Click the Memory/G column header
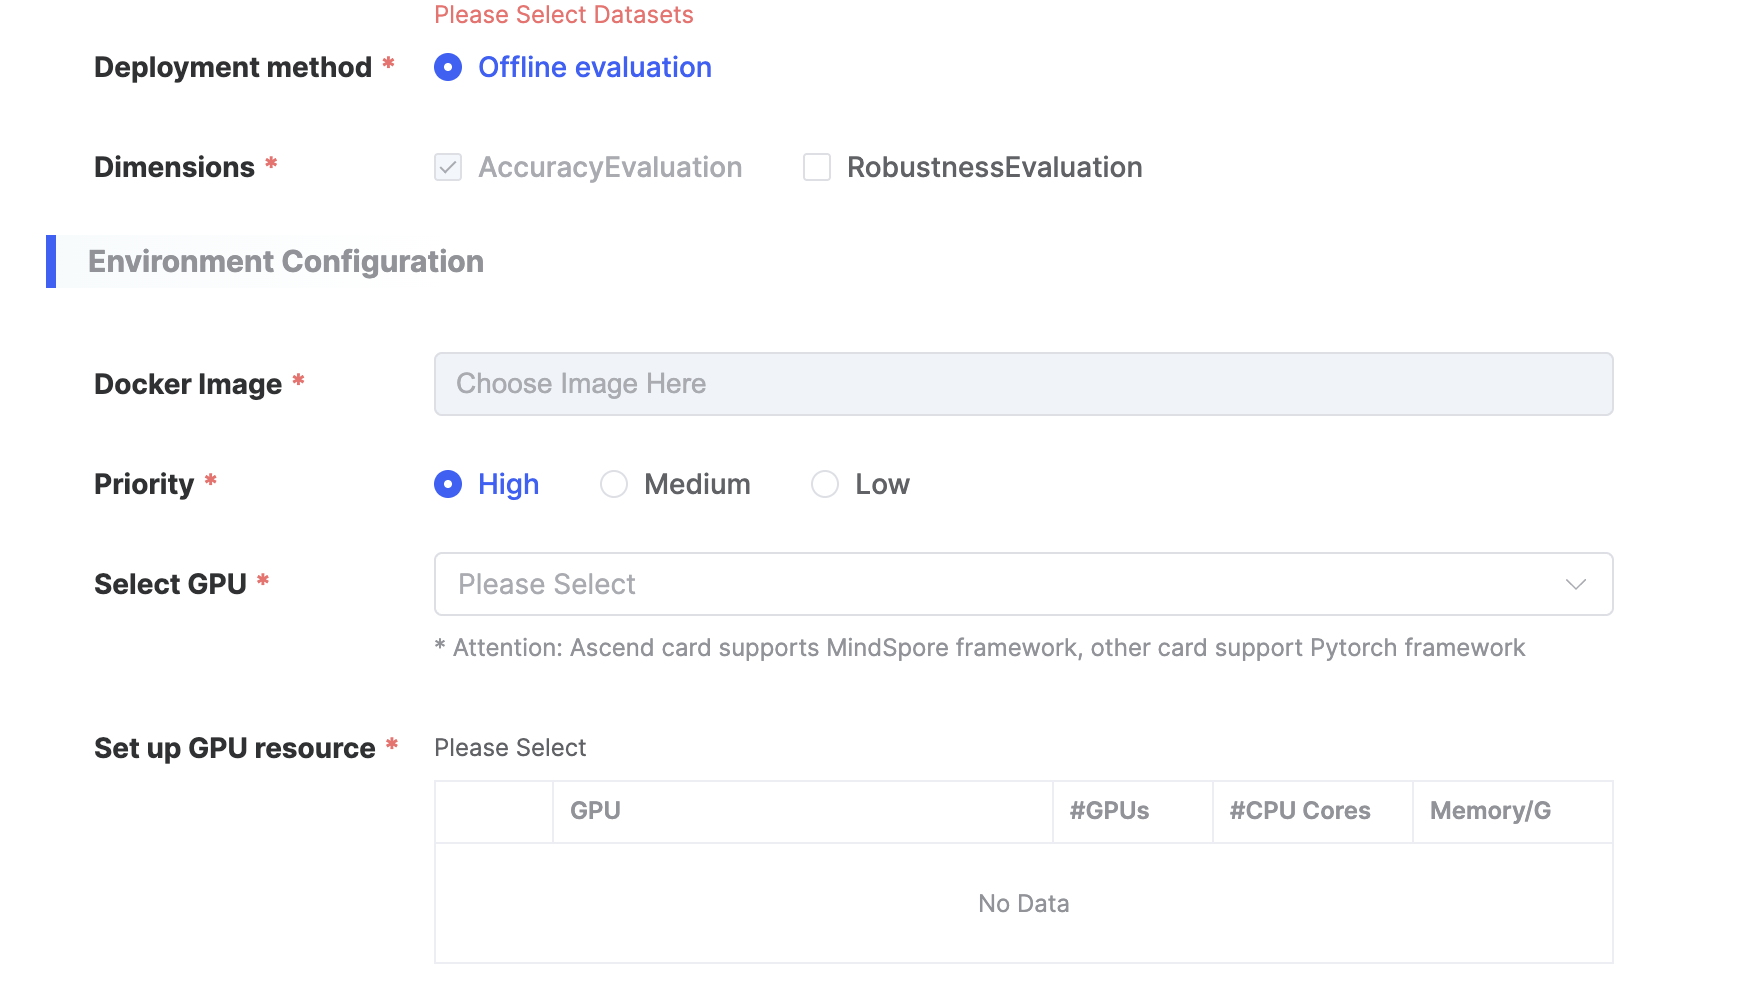 pyautogui.click(x=1490, y=811)
